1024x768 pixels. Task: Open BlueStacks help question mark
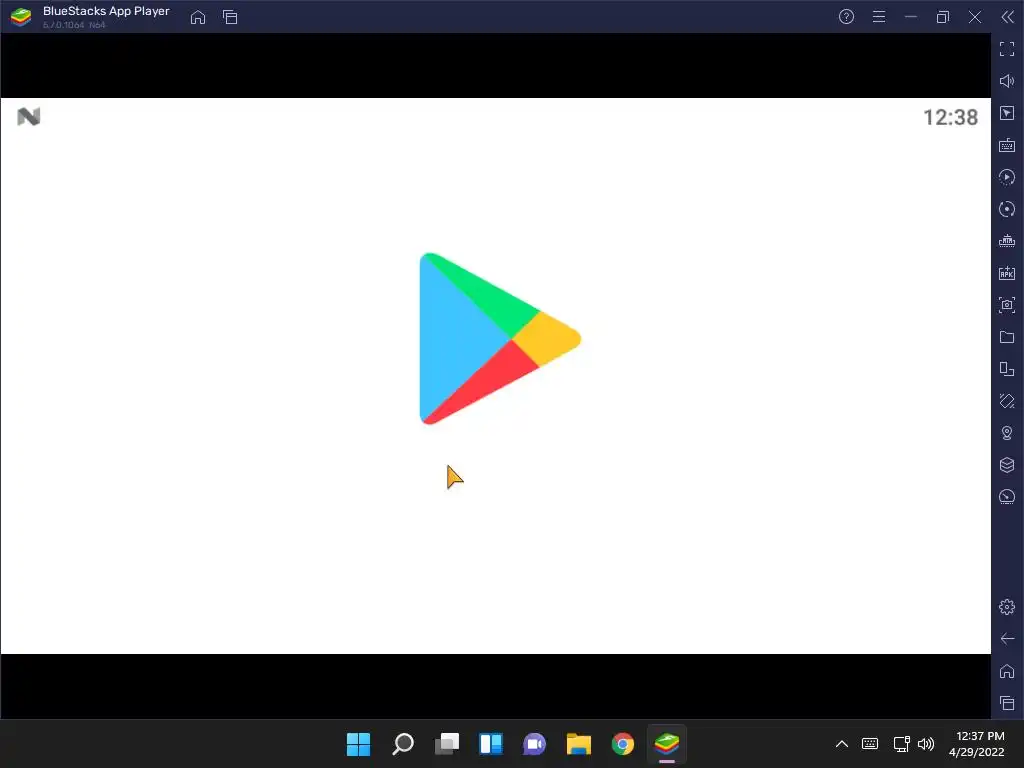pos(846,17)
